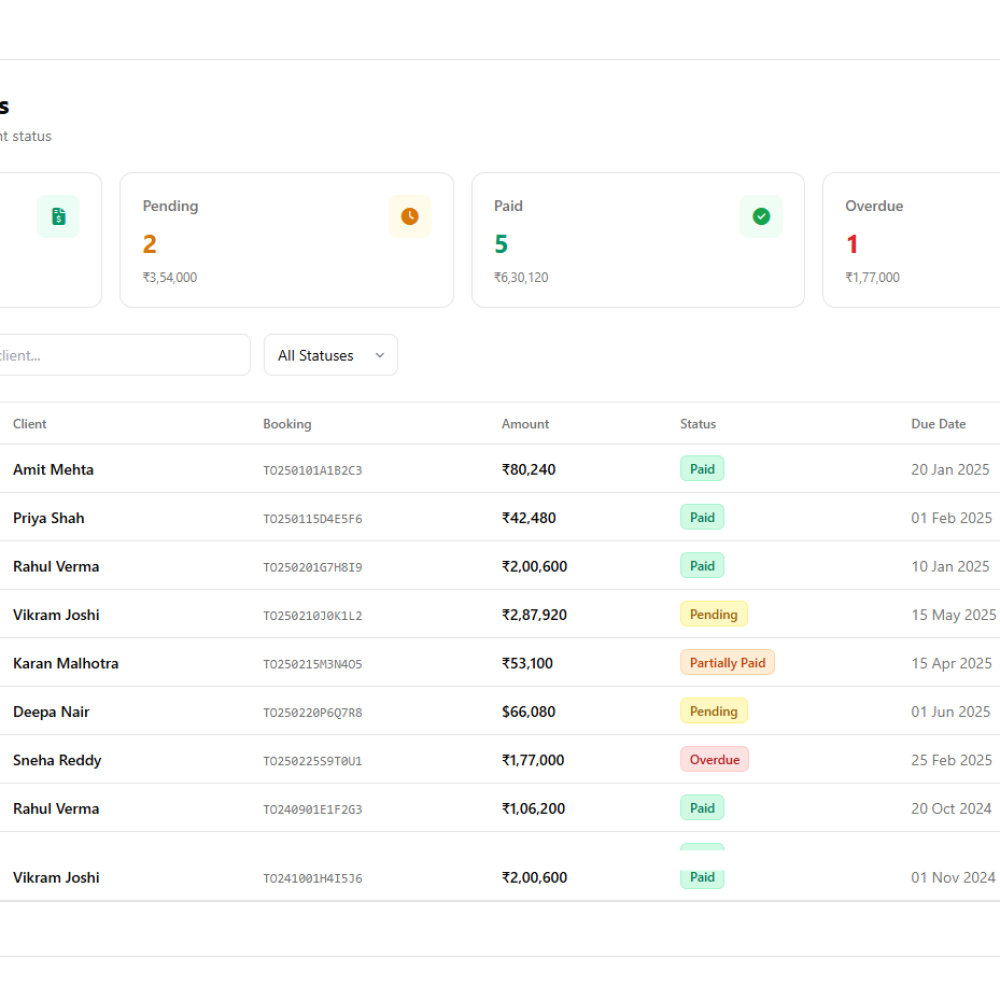Click Vikram Joshi in the 01 Nov 2024 row
The width and height of the screenshot is (1000, 1000).
tap(56, 878)
